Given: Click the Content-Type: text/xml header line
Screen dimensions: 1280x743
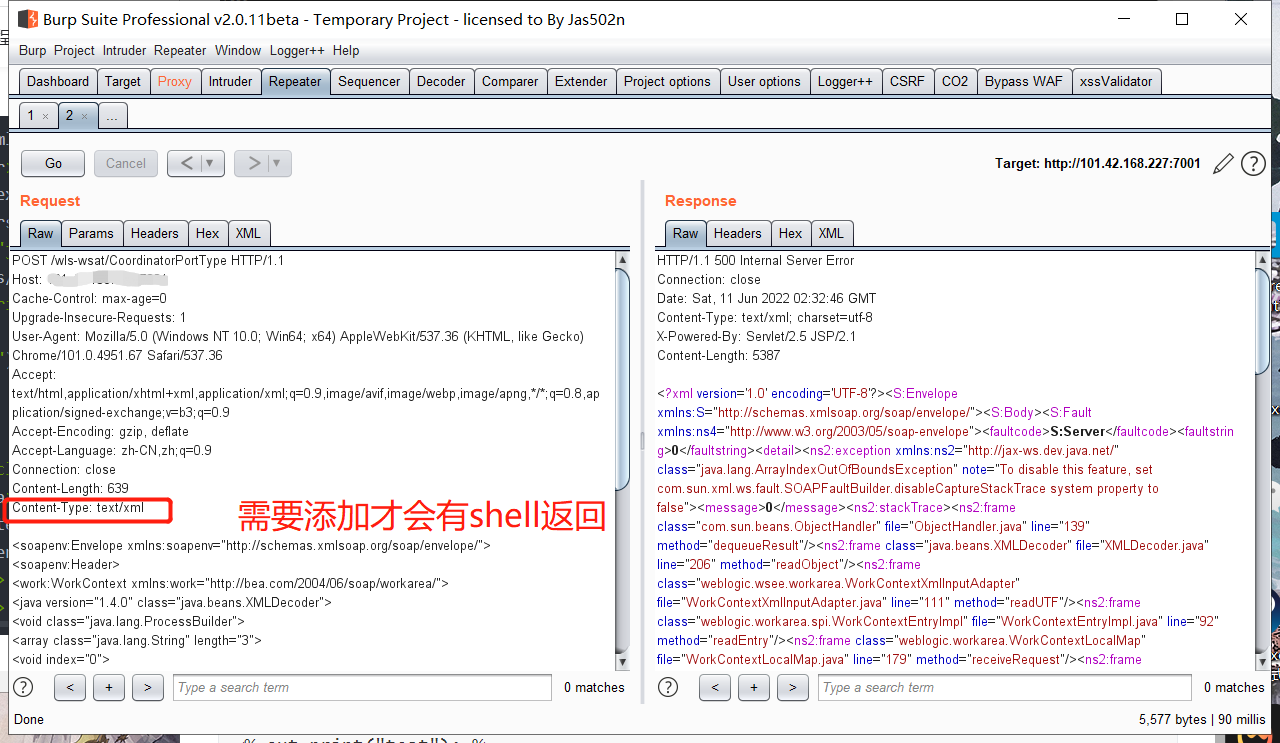Looking at the screenshot, I should [78, 508].
